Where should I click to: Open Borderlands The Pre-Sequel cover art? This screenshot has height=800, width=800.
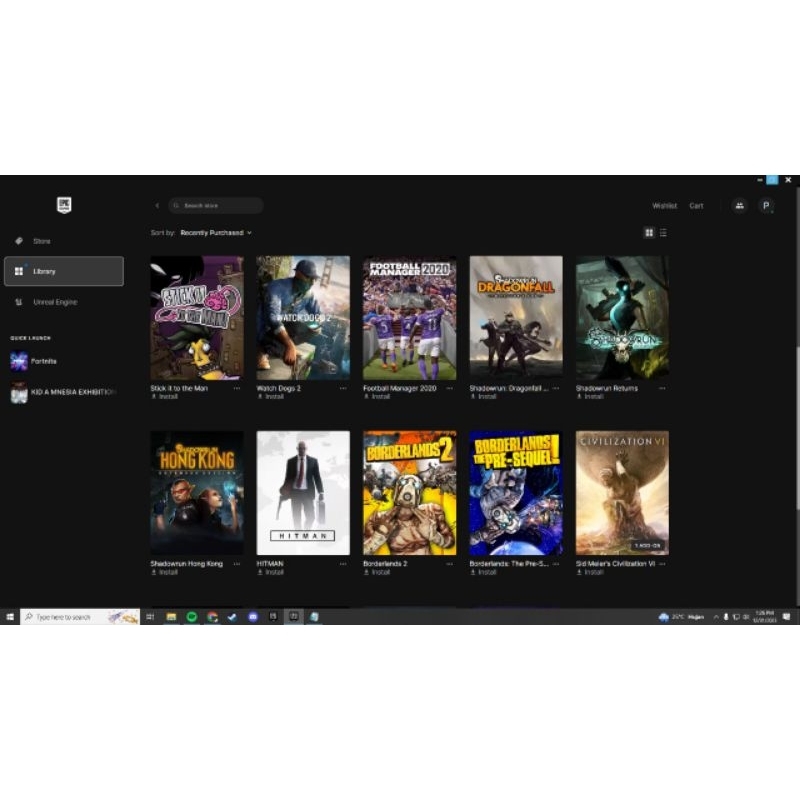point(516,493)
